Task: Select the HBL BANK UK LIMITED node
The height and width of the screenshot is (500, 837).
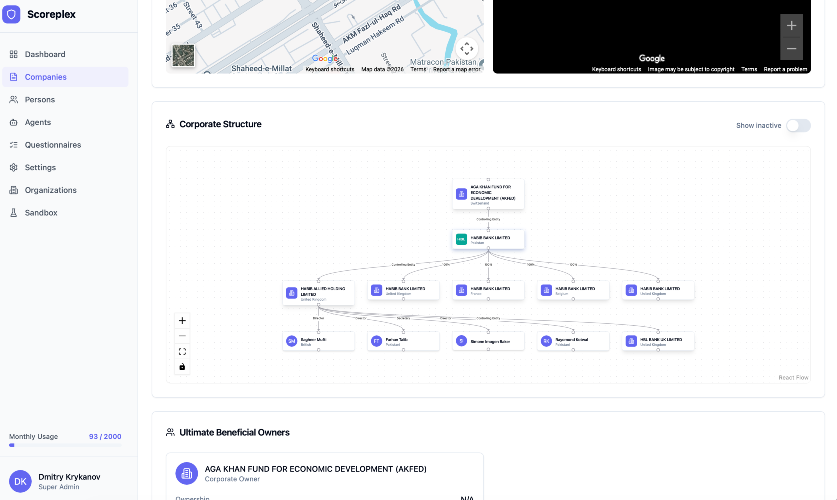Action: point(658,341)
